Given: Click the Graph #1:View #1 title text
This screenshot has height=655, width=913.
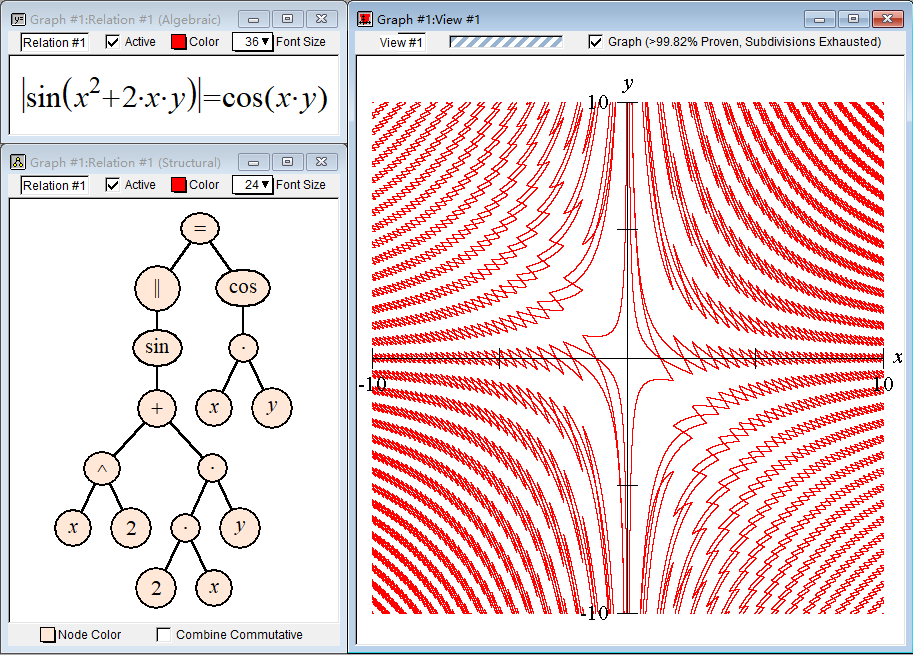Looking at the screenshot, I should 429,19.
